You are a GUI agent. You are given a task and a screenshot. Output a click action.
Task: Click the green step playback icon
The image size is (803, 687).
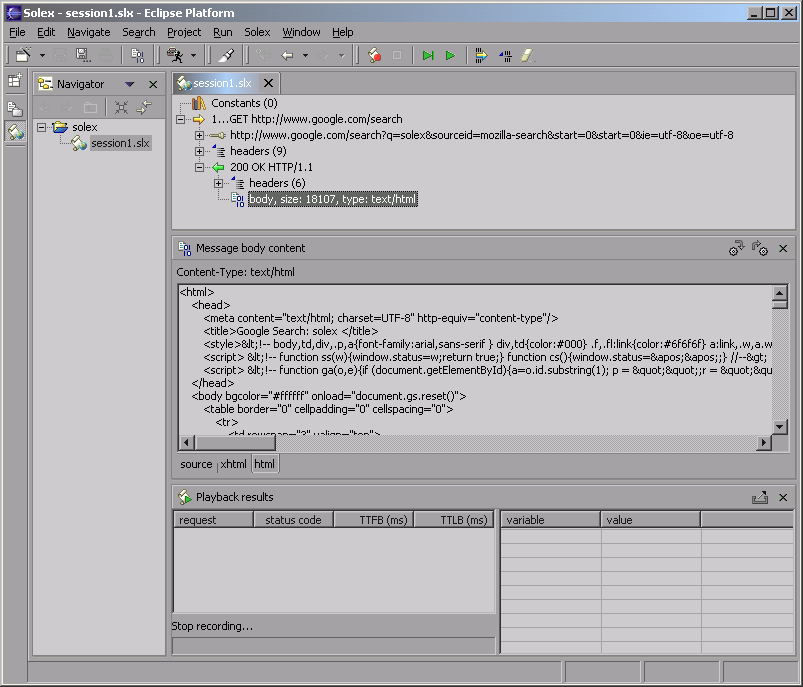point(428,56)
